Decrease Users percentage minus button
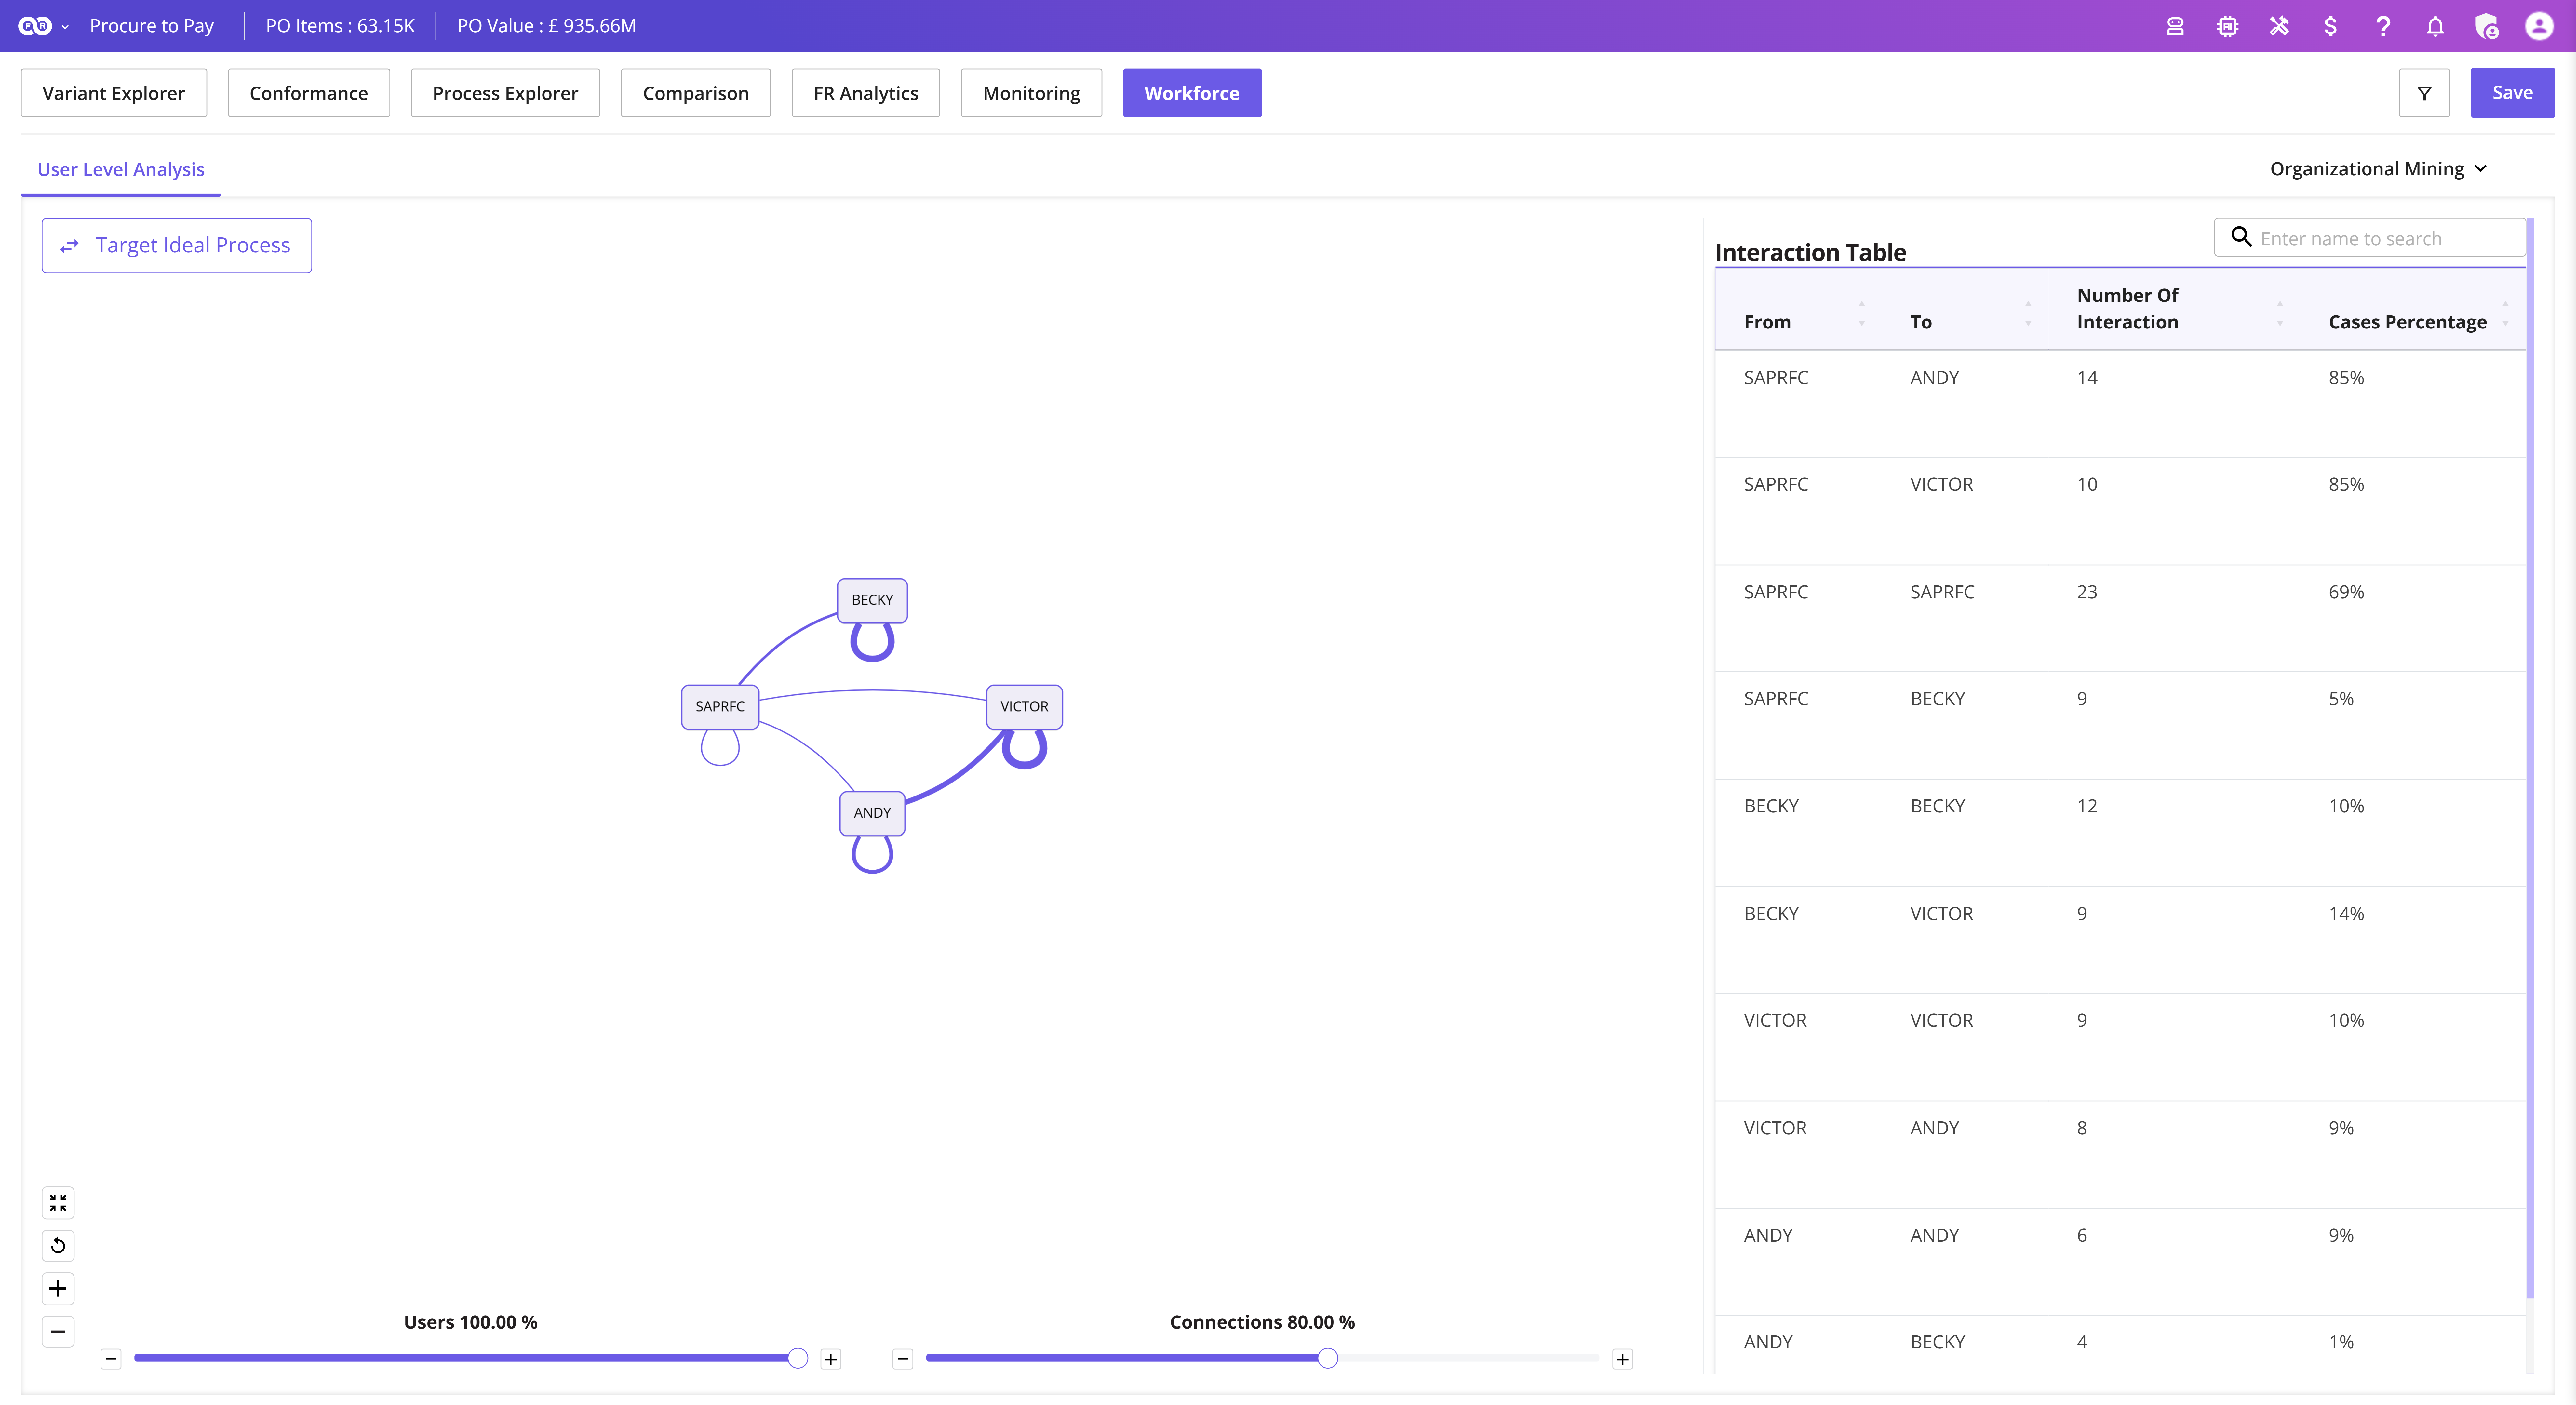Screen dimensions: 2576x1405 [111, 1359]
